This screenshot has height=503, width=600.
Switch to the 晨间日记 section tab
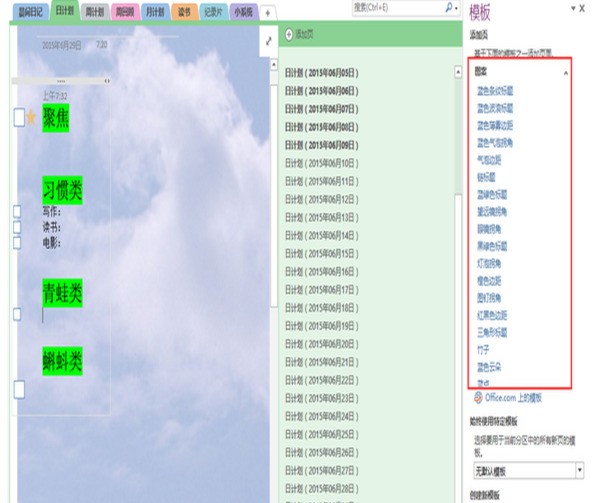[30, 12]
